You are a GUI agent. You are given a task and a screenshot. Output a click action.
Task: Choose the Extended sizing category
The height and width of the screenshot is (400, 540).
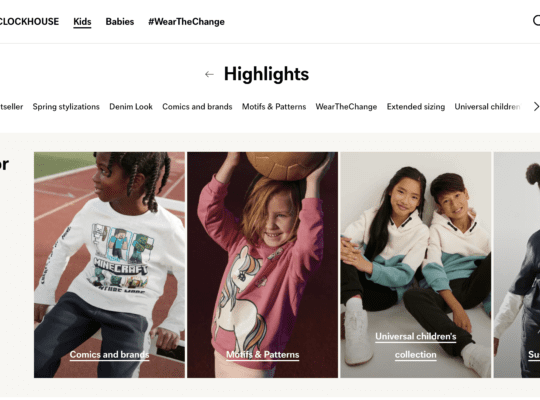pyautogui.click(x=416, y=107)
